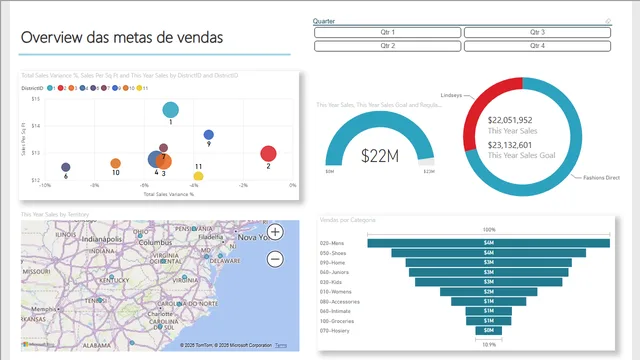Select the 040-Juniors funnel bar

coord(489,272)
